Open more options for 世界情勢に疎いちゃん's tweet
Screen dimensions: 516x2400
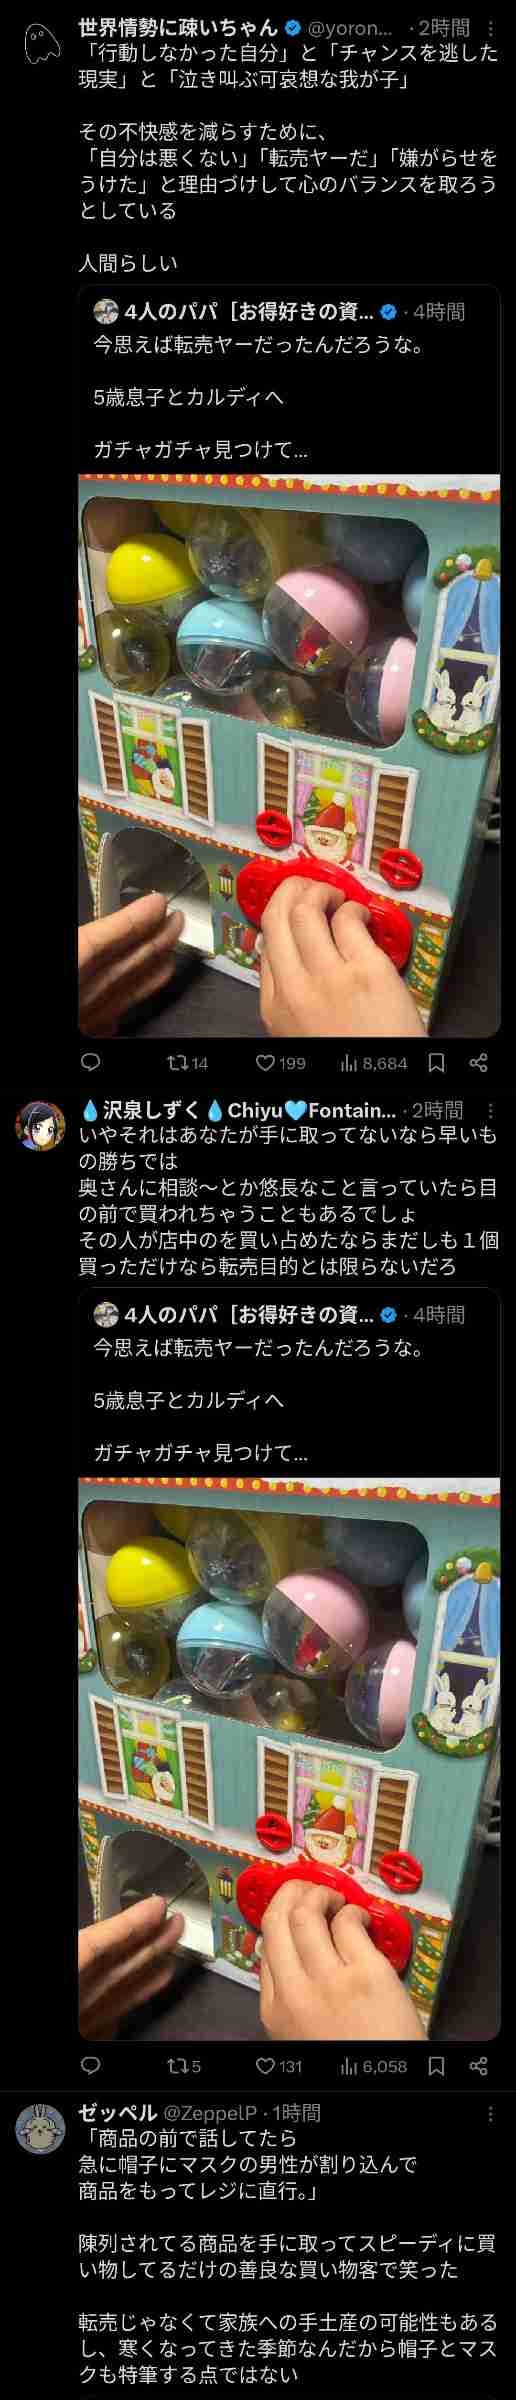click(490, 28)
